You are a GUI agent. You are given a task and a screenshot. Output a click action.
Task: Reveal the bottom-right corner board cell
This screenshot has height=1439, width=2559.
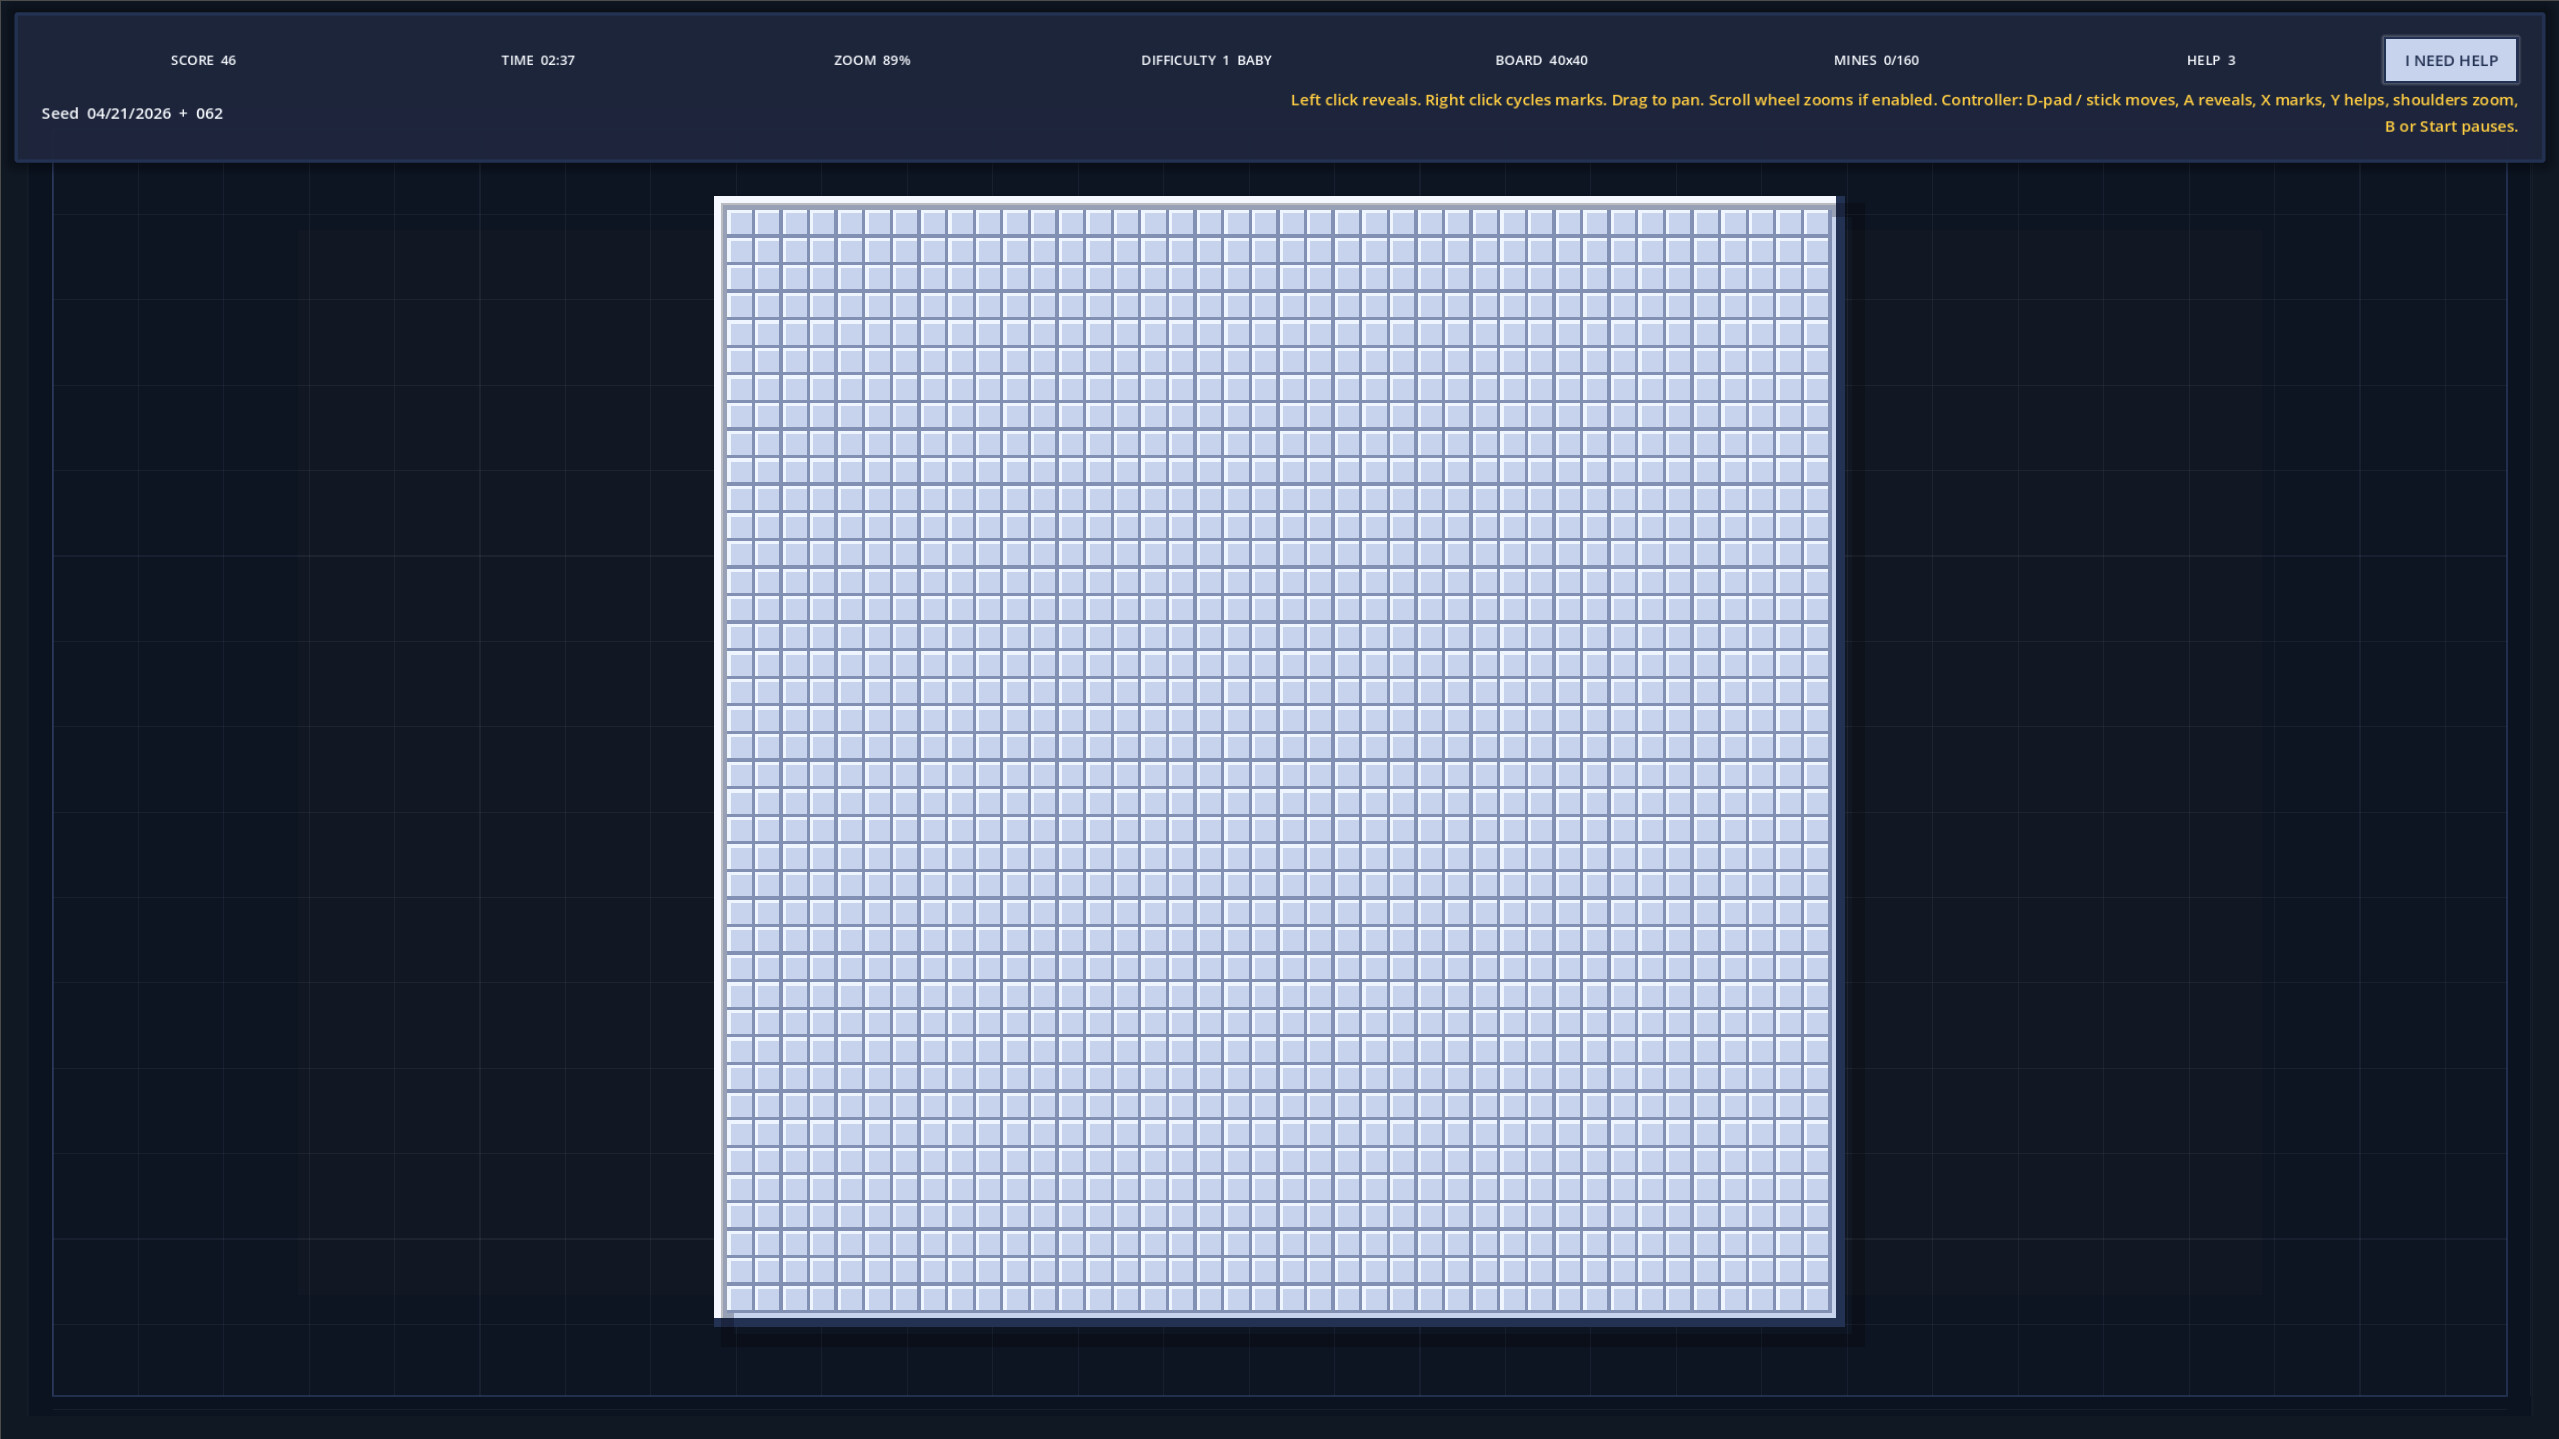1816,1298
